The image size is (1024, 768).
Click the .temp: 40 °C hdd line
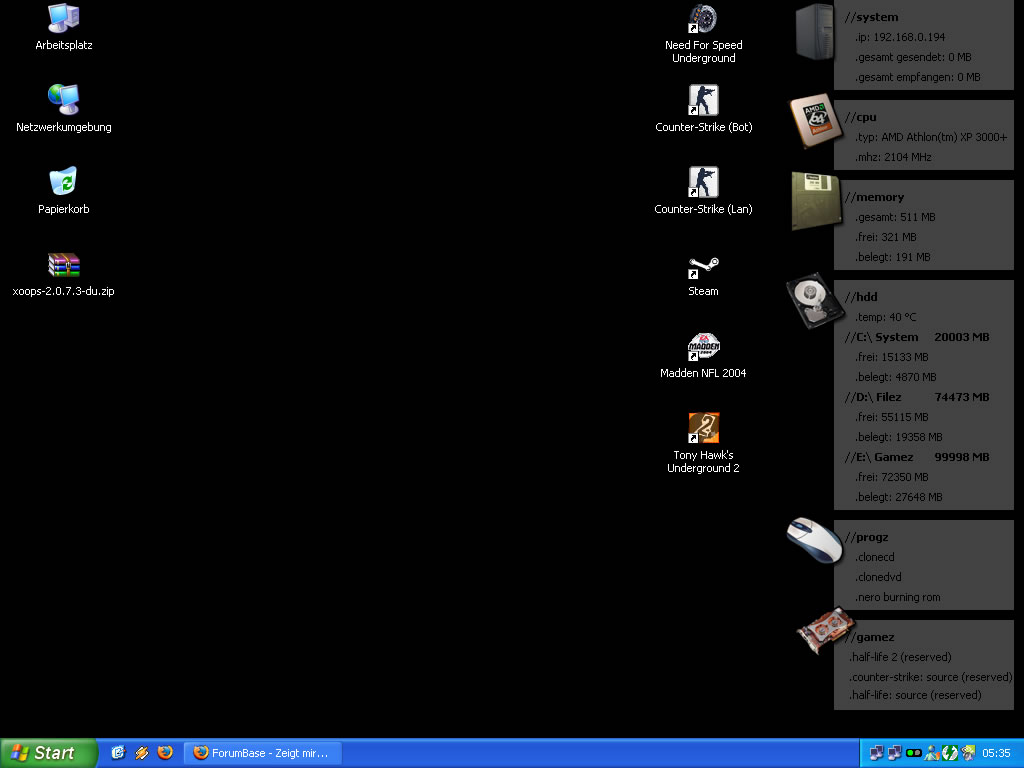tap(886, 317)
